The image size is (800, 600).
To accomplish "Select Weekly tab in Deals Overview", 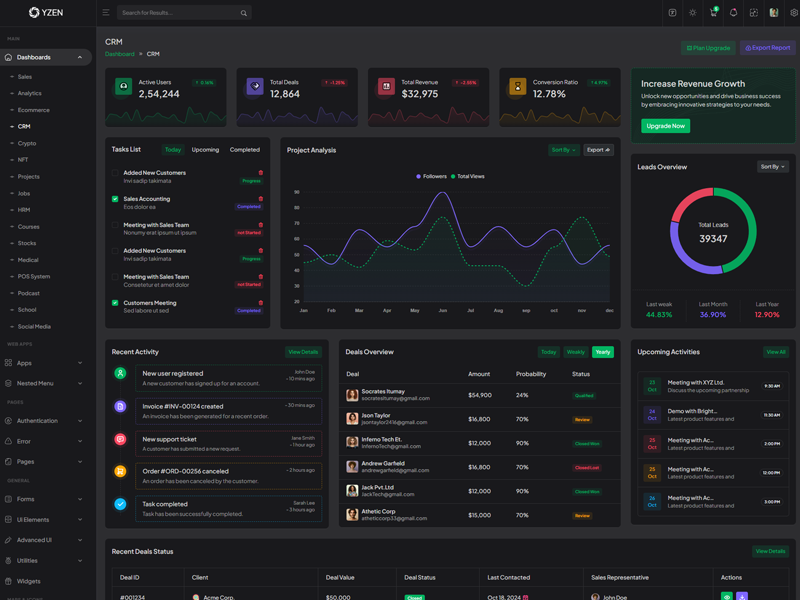I will (575, 352).
